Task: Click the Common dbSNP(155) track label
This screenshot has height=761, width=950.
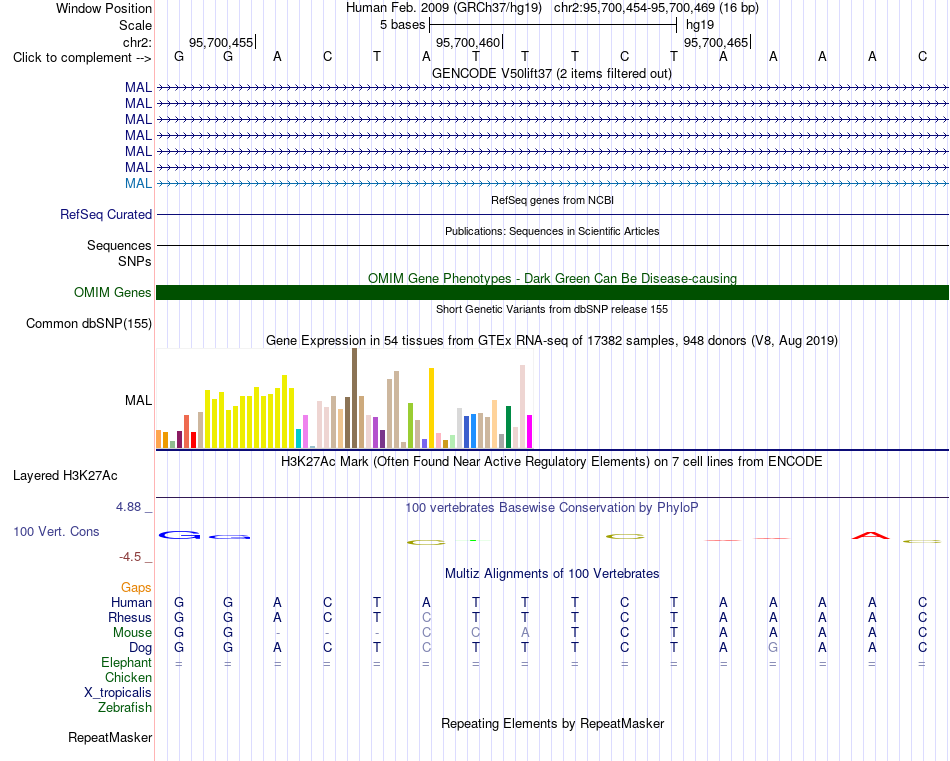Action: [88, 324]
